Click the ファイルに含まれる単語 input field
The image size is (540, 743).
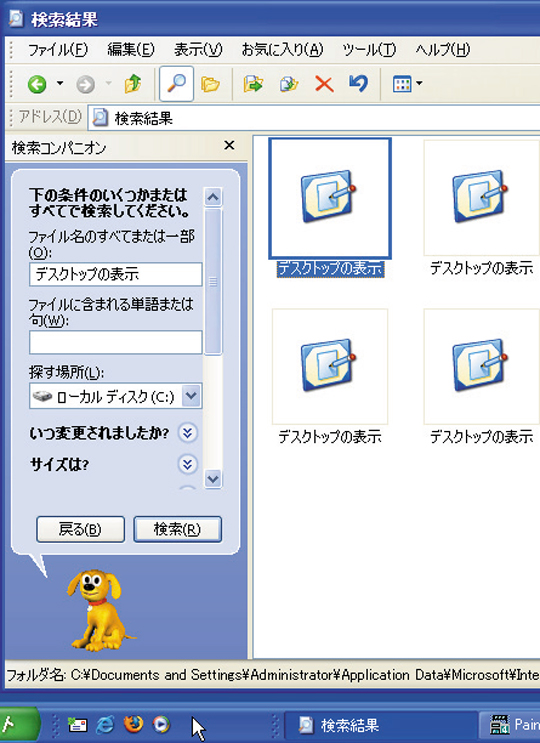click(x=116, y=342)
